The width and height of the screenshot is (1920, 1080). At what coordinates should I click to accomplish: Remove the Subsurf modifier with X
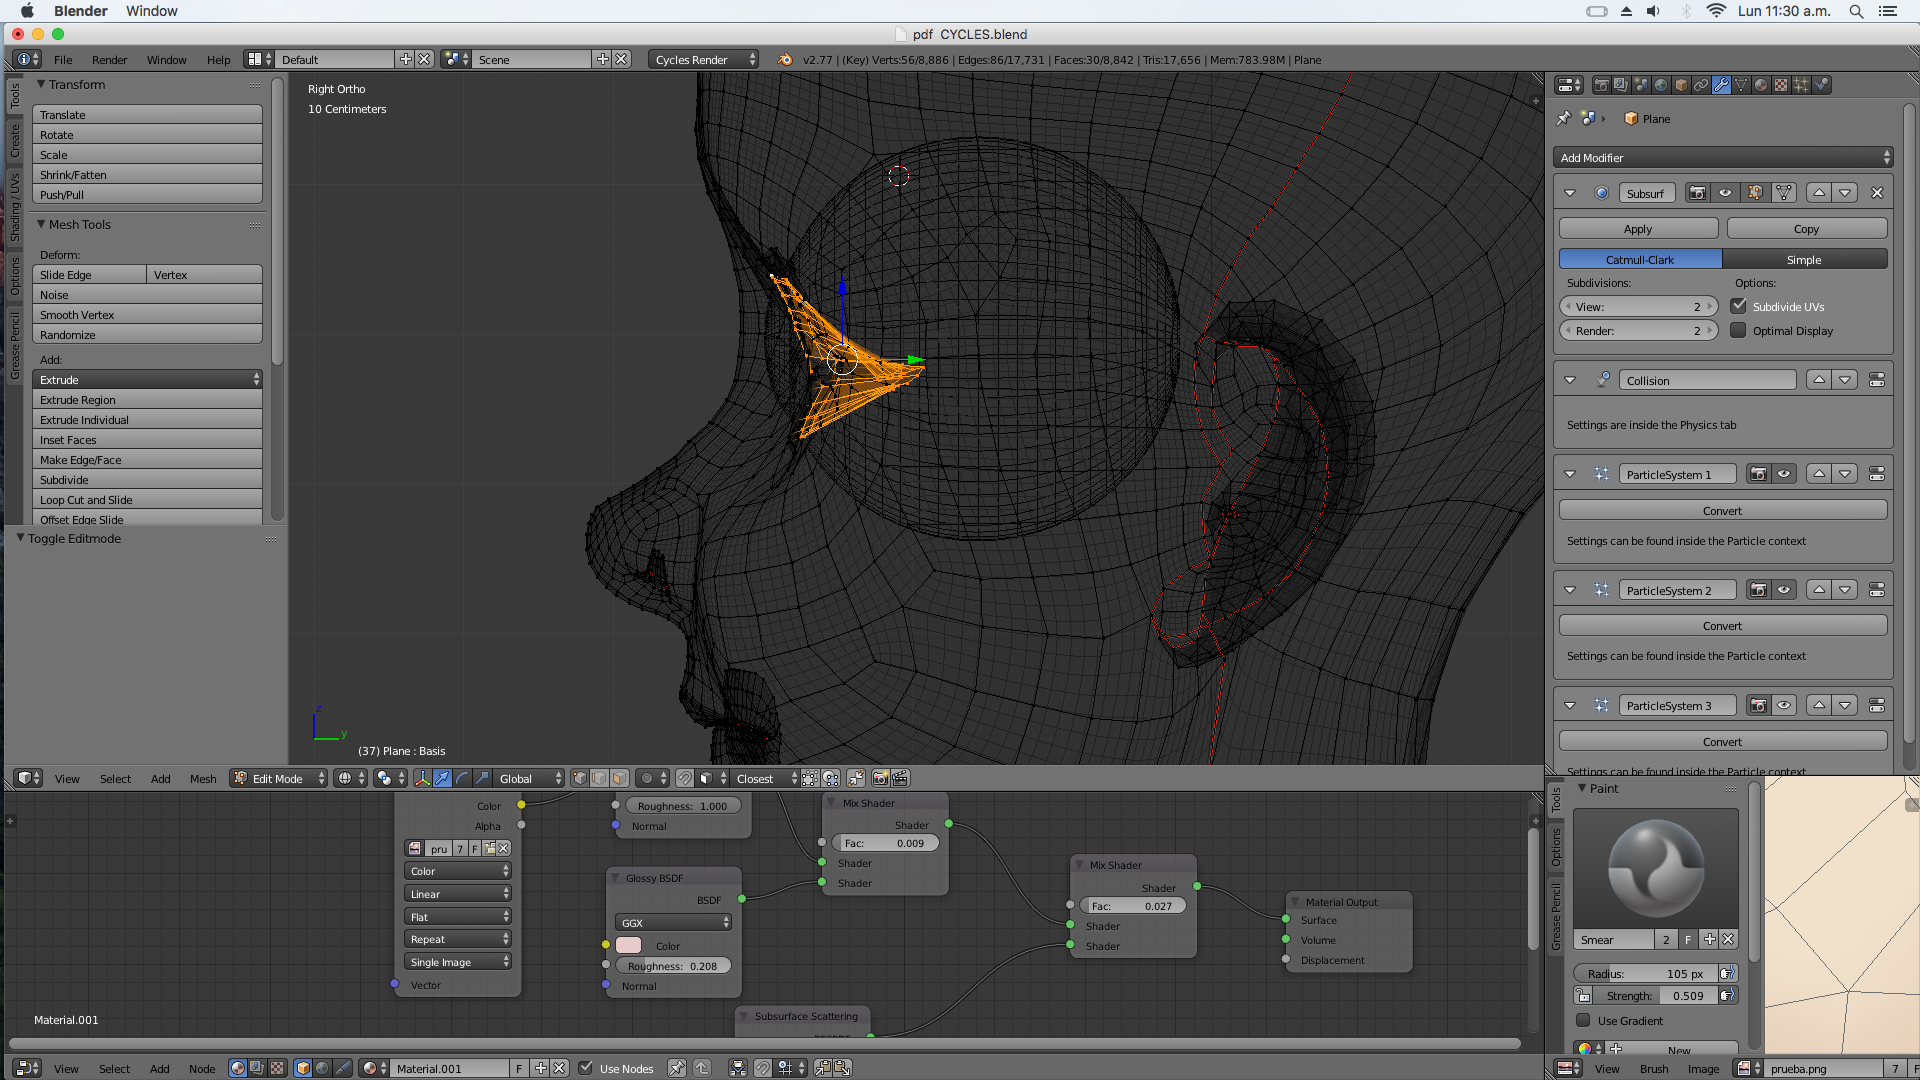pyautogui.click(x=1877, y=193)
